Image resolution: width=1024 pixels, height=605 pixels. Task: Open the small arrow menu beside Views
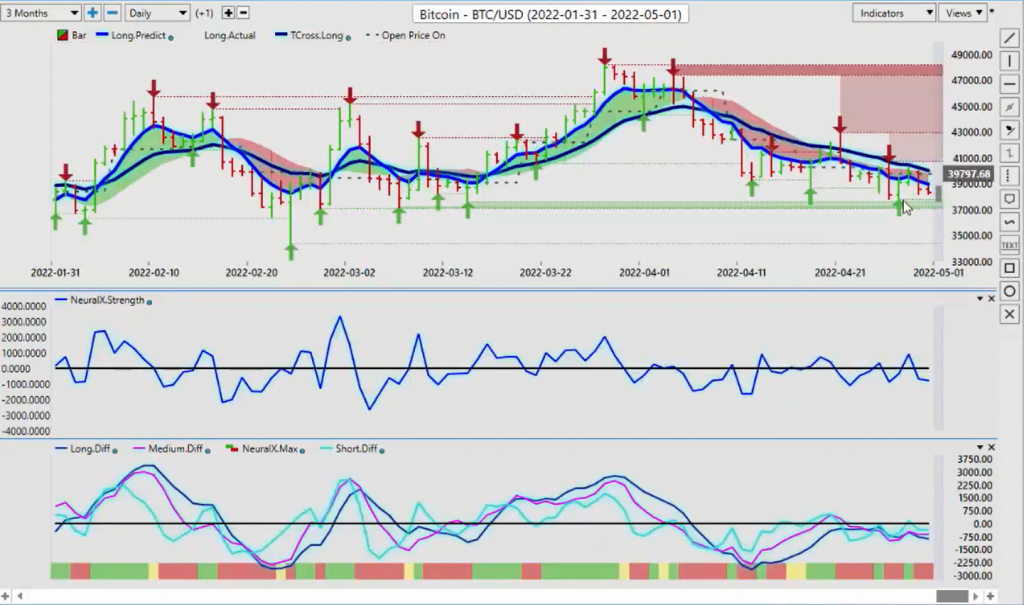(992, 11)
